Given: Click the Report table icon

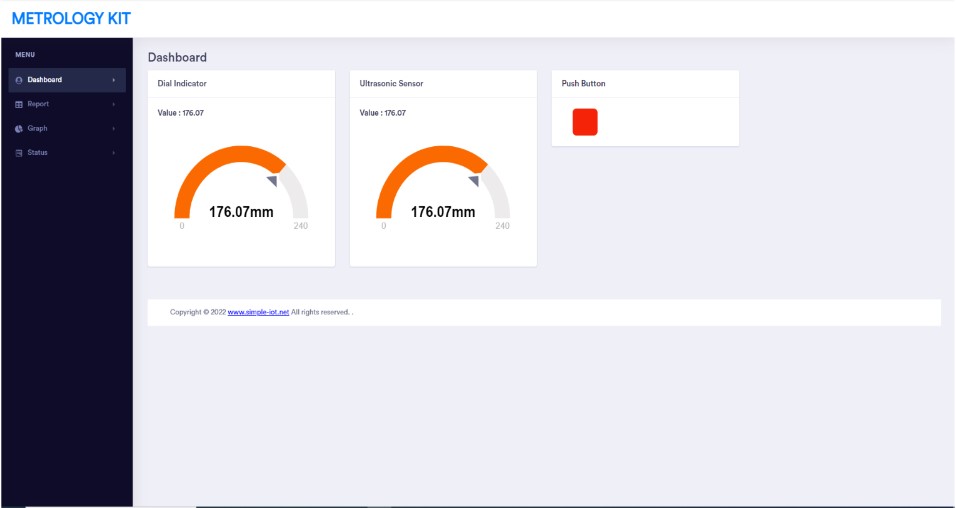Looking at the screenshot, I should [19, 104].
